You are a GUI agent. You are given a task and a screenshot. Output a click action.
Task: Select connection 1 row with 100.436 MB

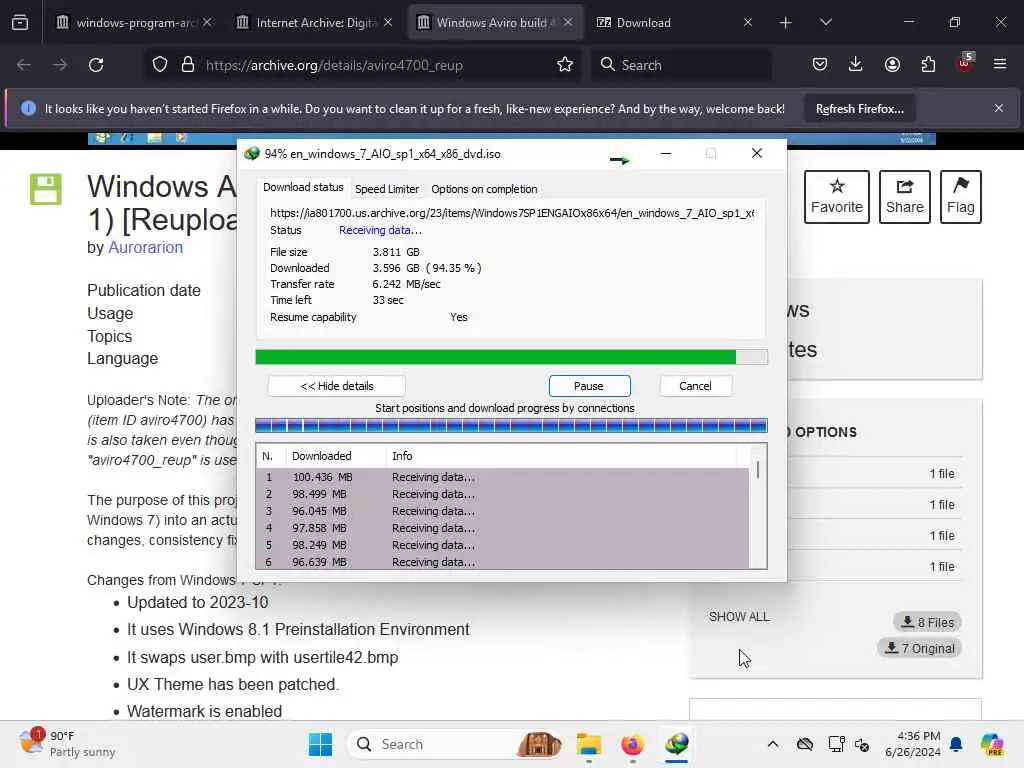[502, 477]
